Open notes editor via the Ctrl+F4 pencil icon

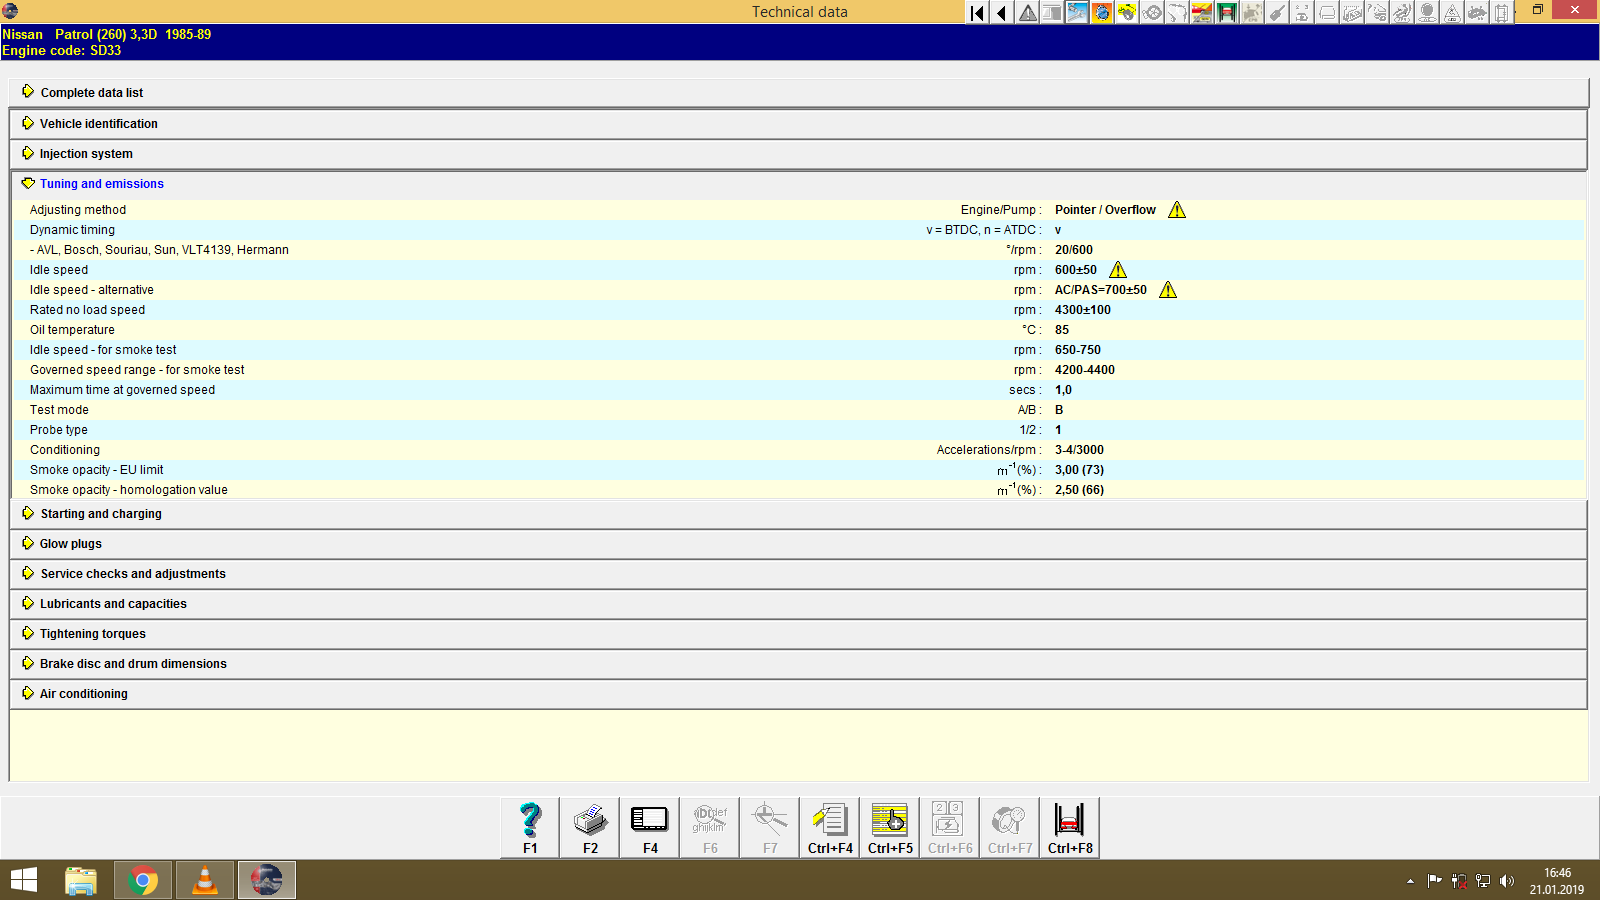pyautogui.click(x=829, y=826)
